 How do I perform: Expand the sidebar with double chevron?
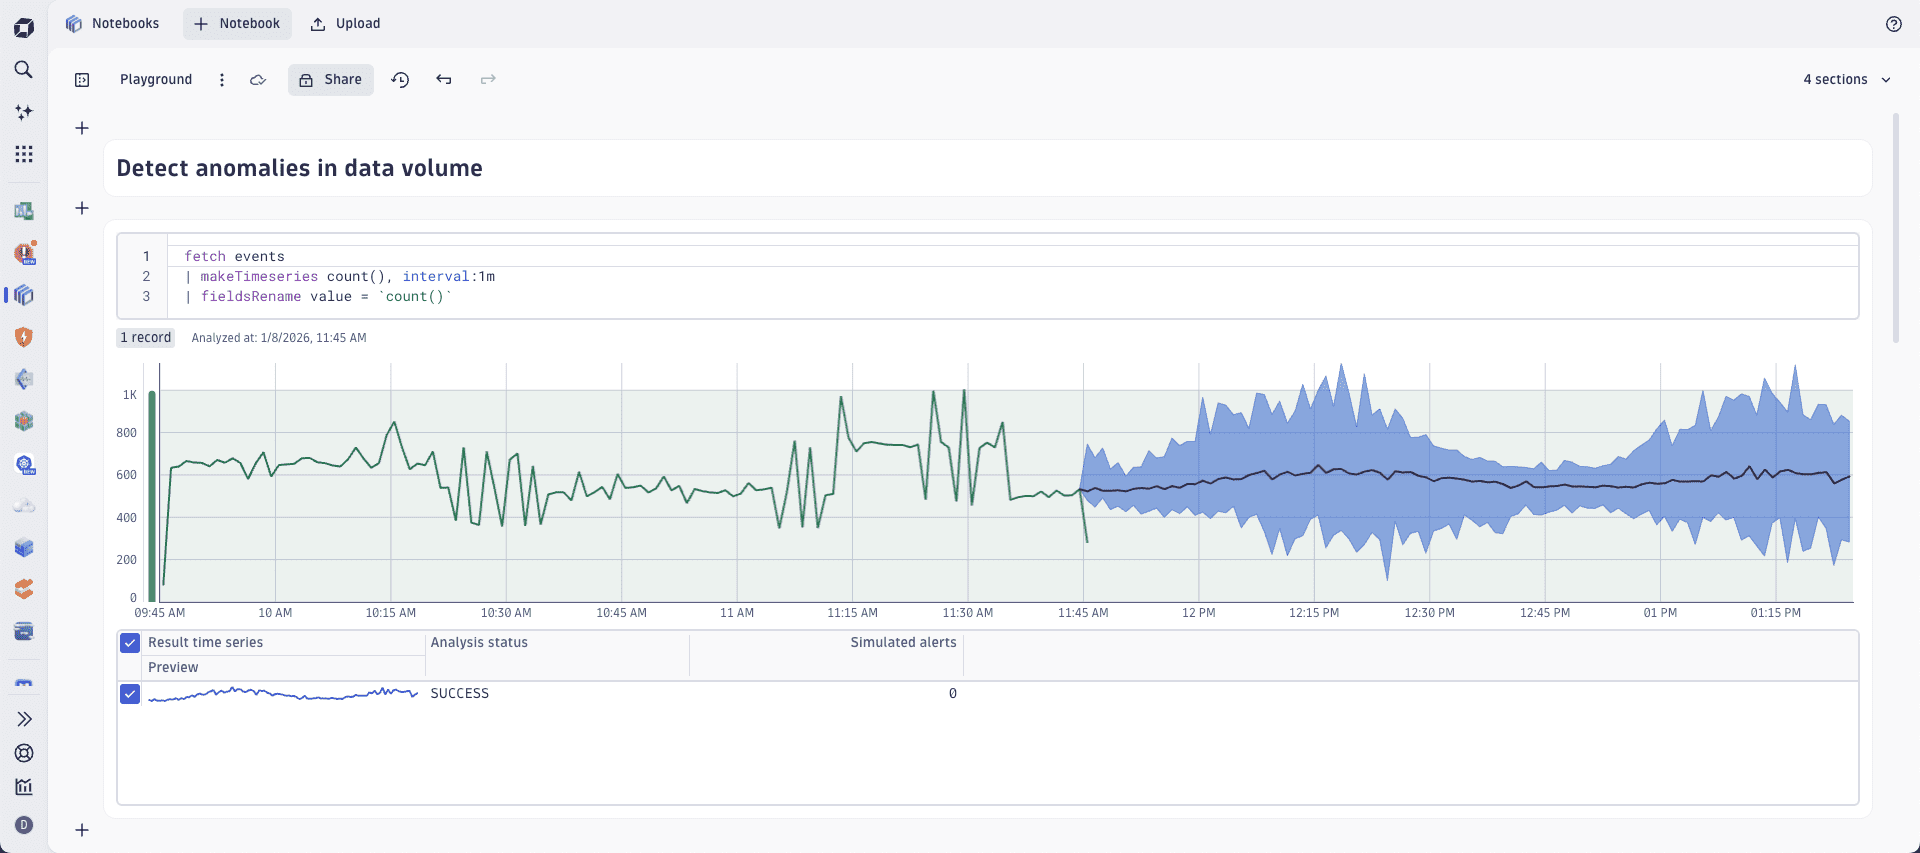[x=24, y=719]
